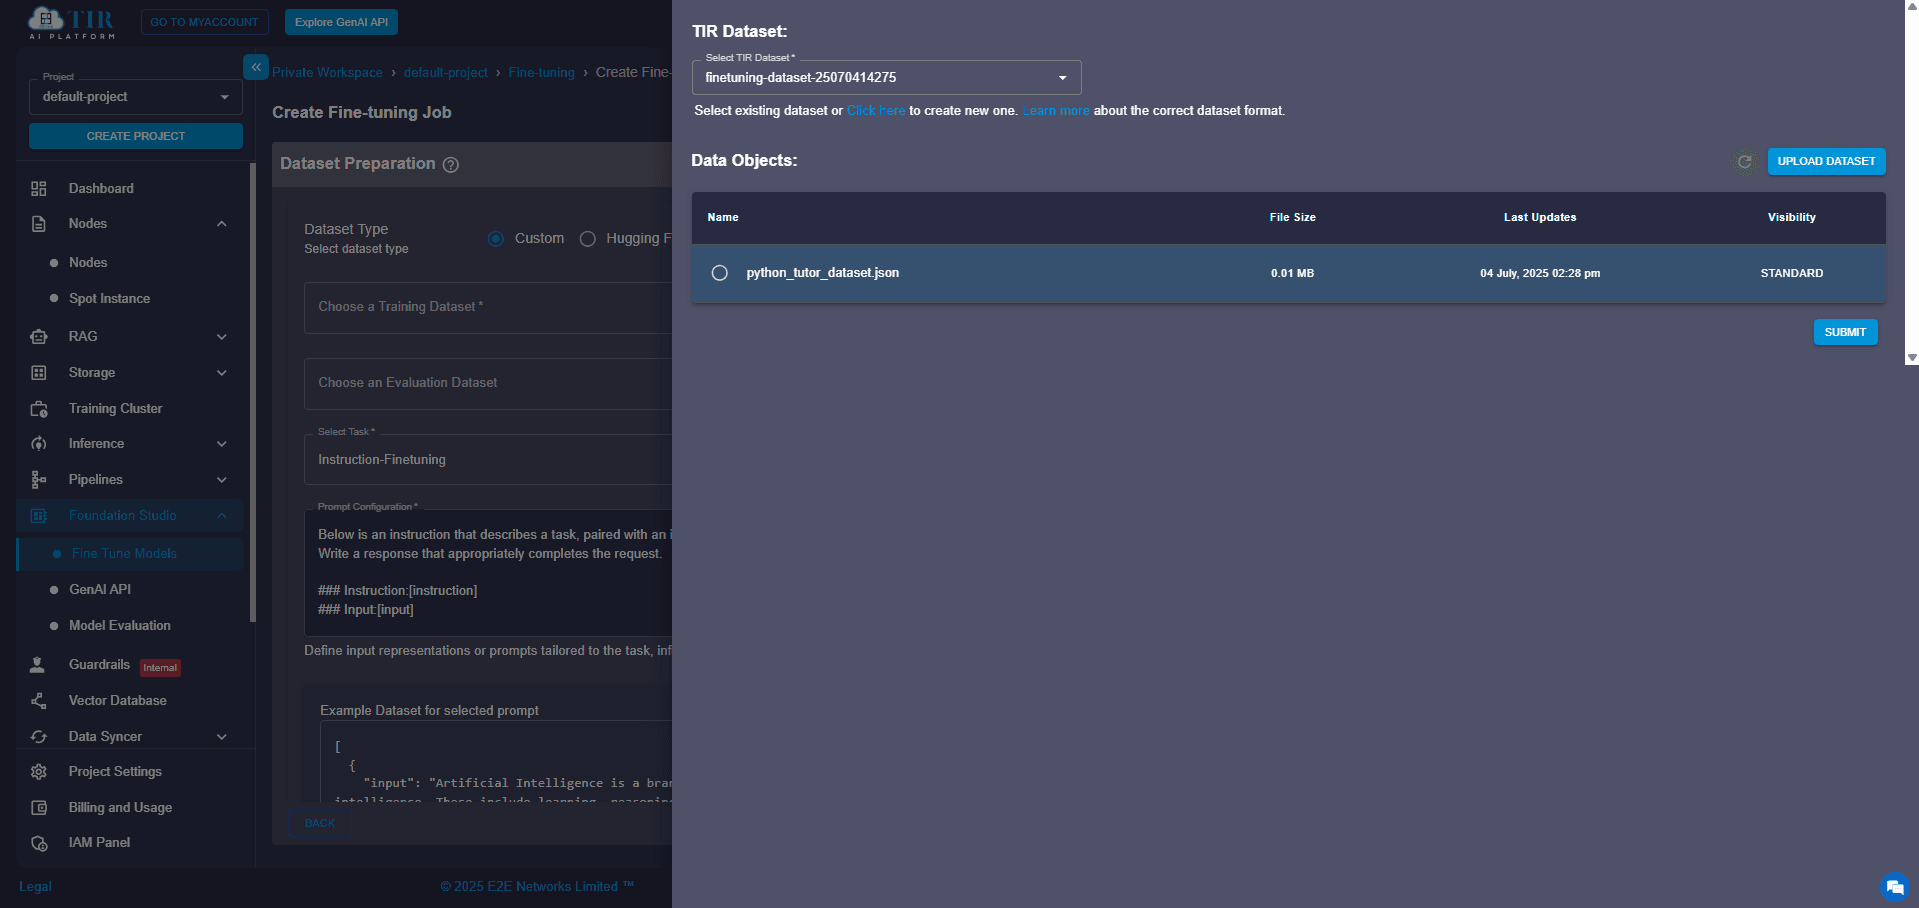The image size is (1919, 908).
Task: Click the Dashboard grid icon
Action: [x=39, y=188]
